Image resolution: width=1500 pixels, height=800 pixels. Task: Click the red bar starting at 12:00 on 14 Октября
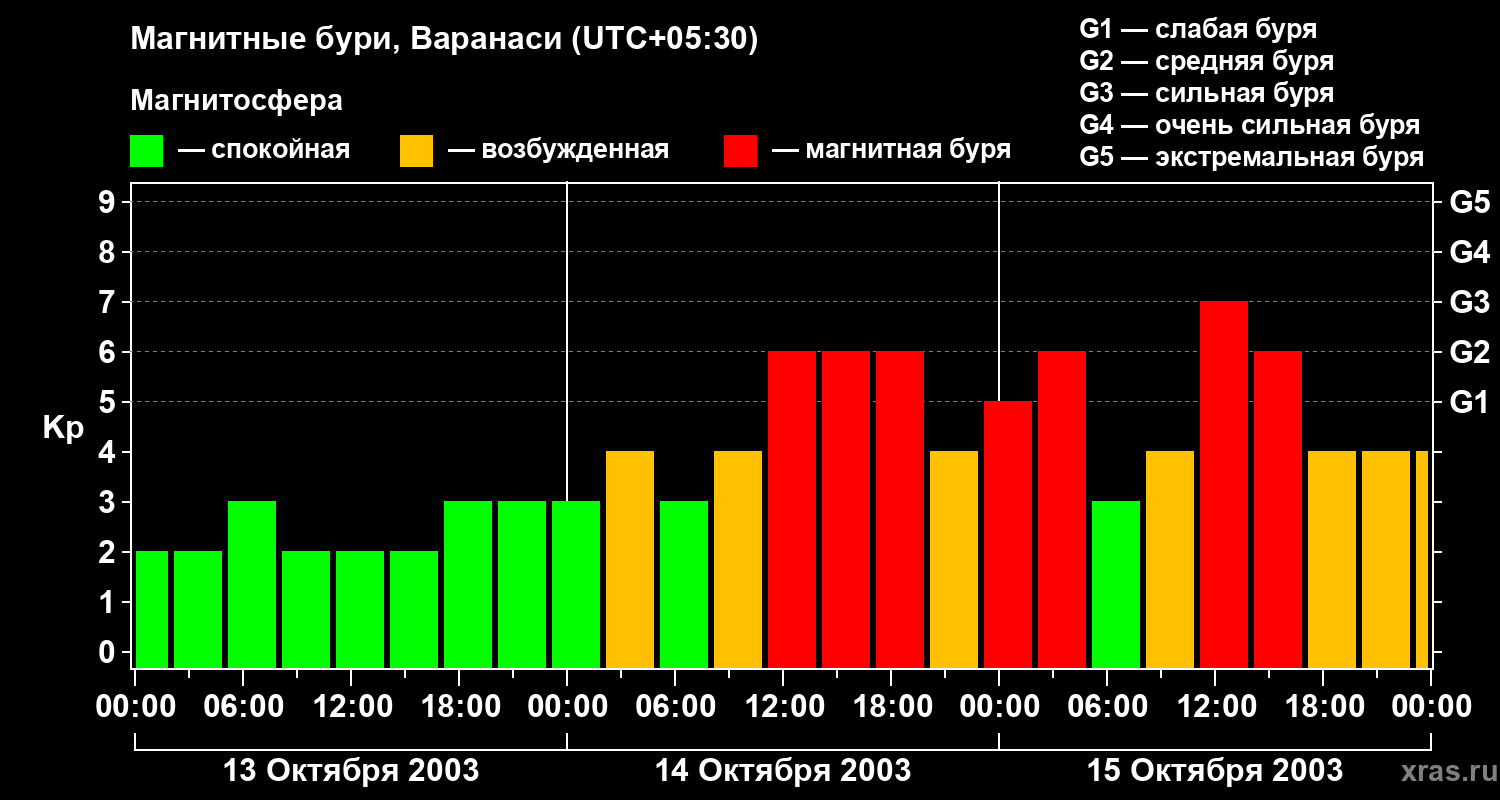click(792, 509)
